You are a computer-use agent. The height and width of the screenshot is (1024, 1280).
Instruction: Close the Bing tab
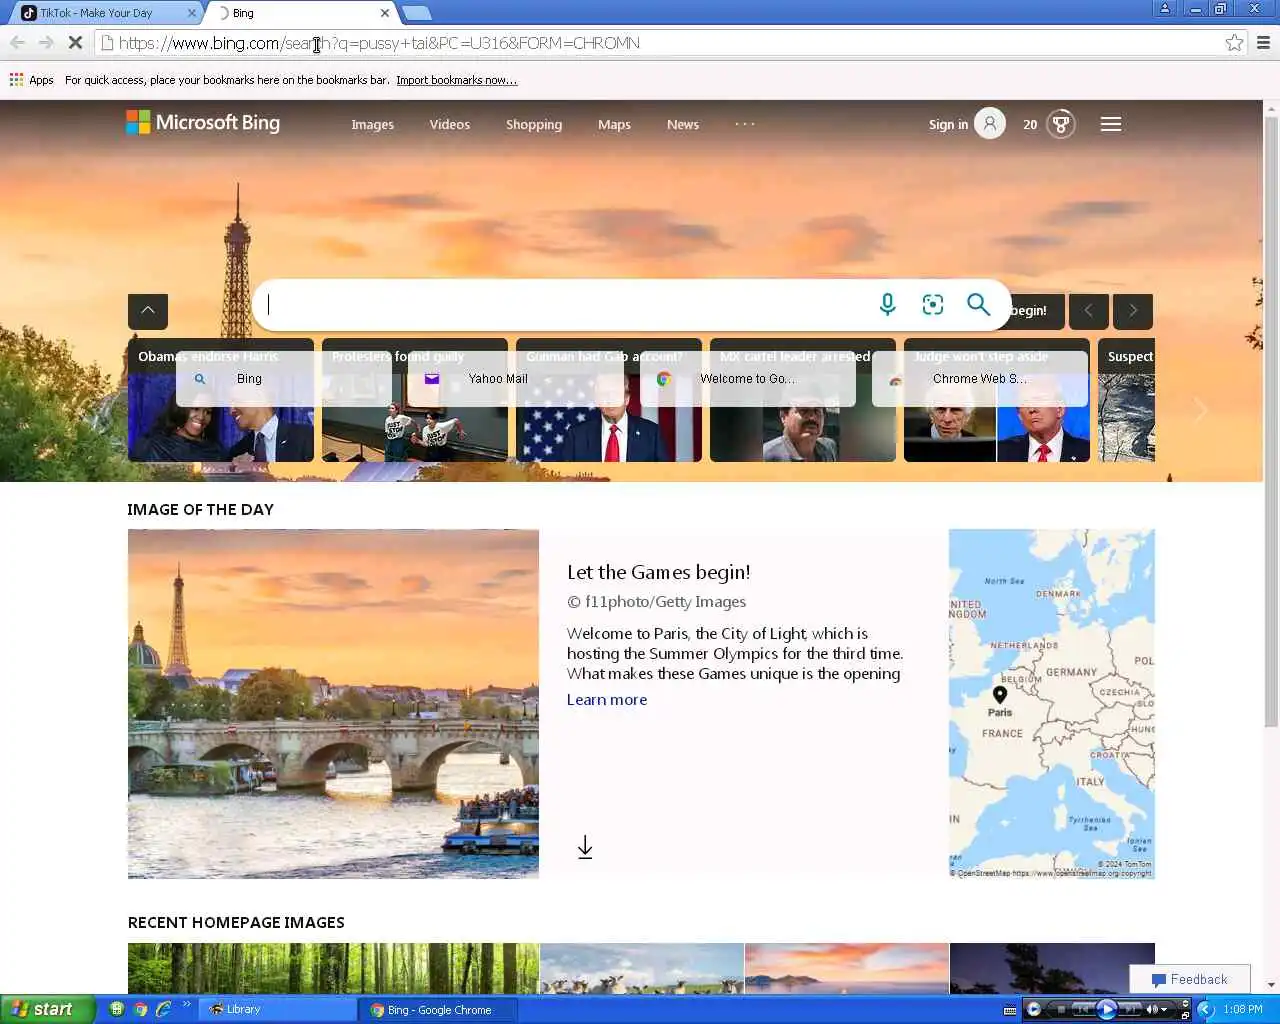(385, 13)
